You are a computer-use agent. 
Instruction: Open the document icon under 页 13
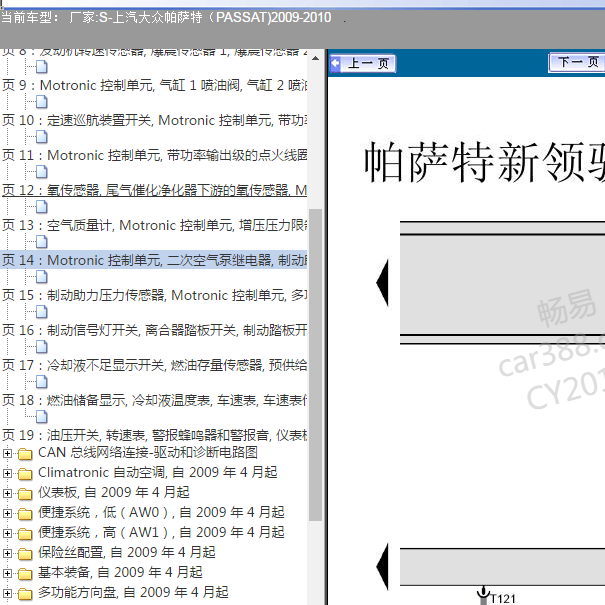41,242
